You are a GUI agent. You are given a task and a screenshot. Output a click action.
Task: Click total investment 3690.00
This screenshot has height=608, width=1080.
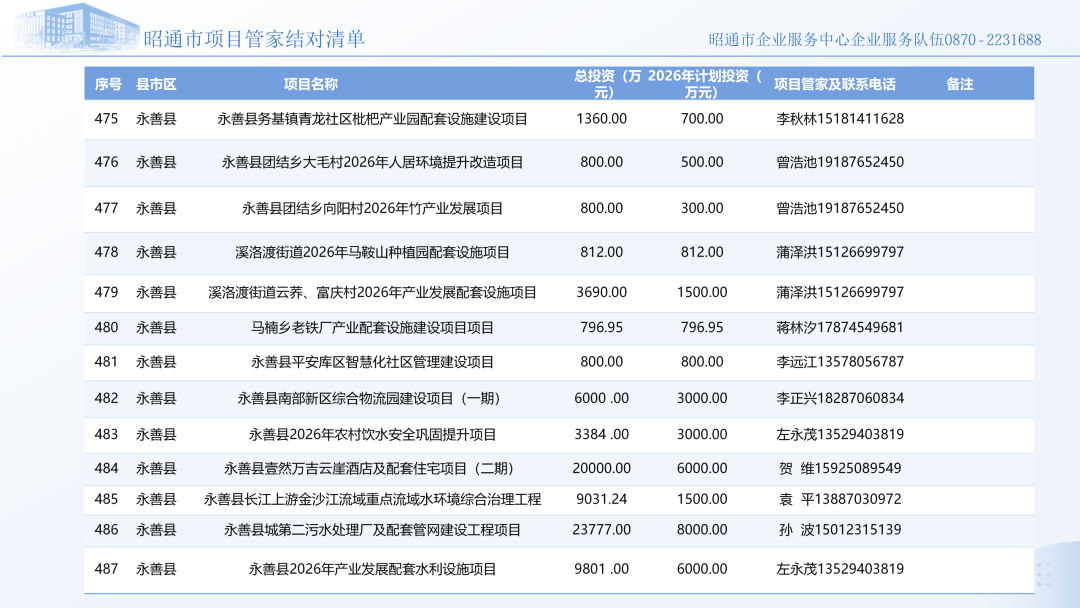point(601,293)
